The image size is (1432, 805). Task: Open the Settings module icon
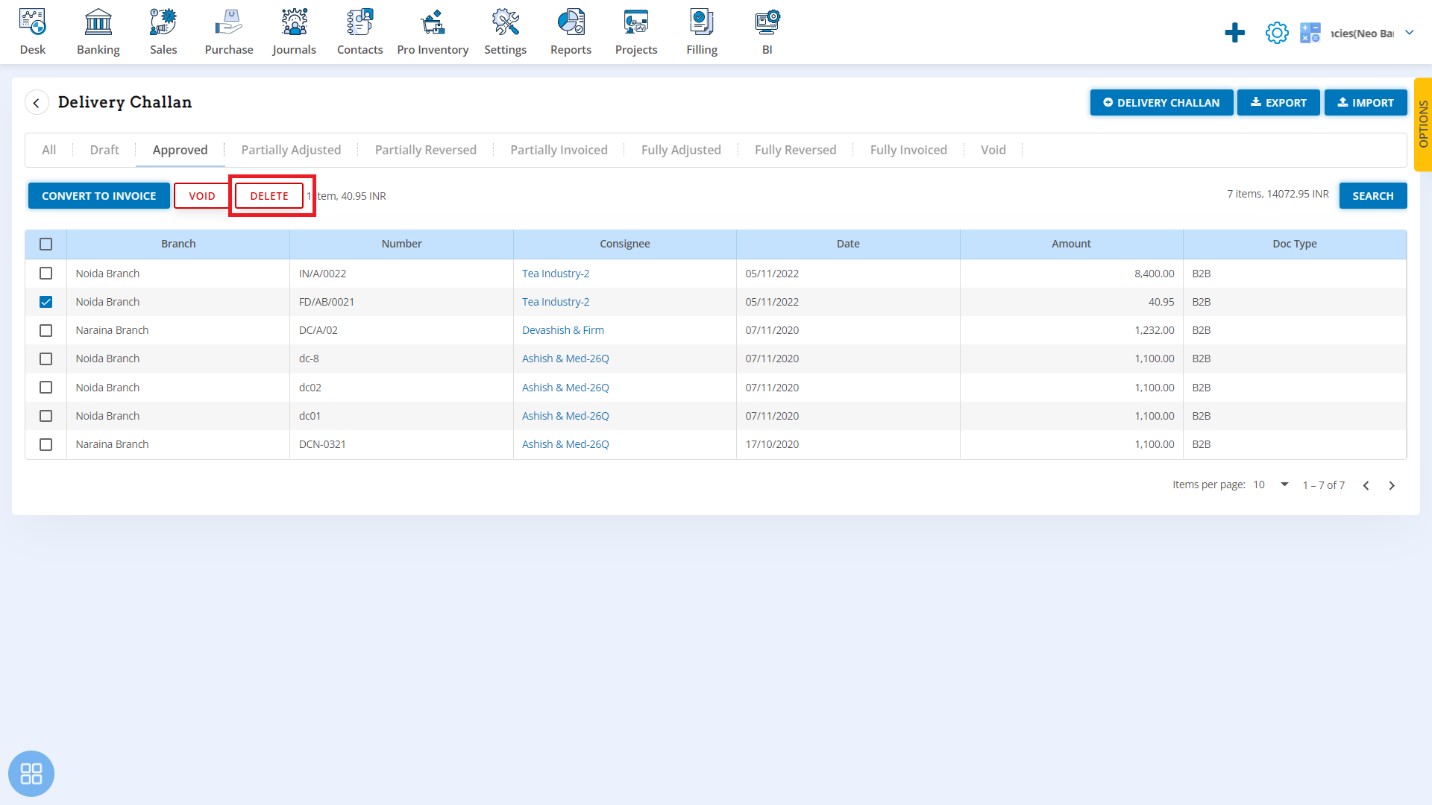point(505,21)
